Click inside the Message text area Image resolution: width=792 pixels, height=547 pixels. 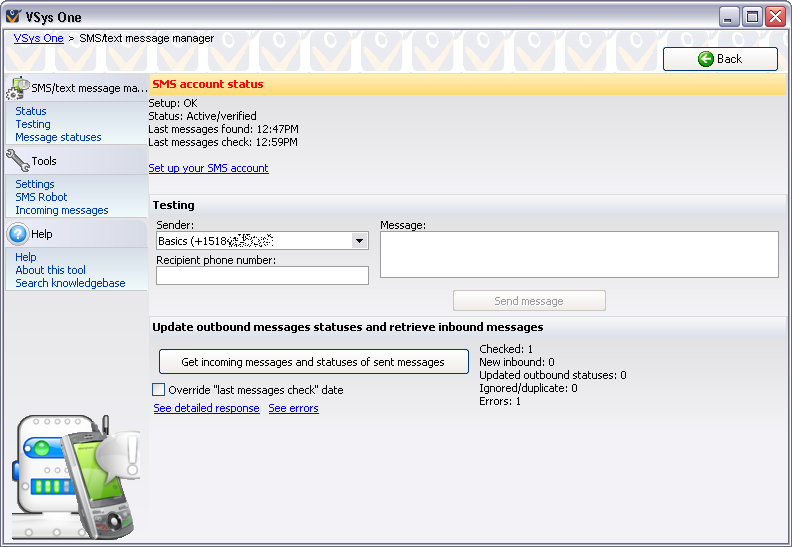point(579,255)
